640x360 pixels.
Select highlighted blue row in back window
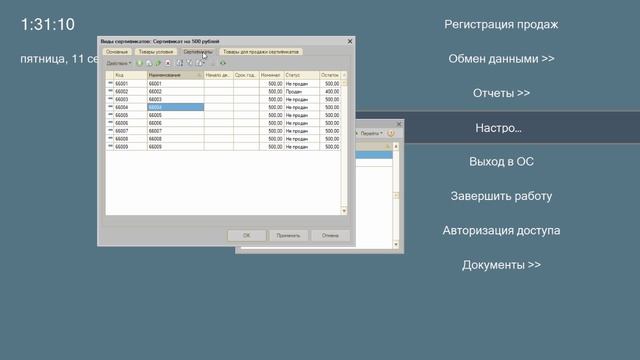[374, 155]
